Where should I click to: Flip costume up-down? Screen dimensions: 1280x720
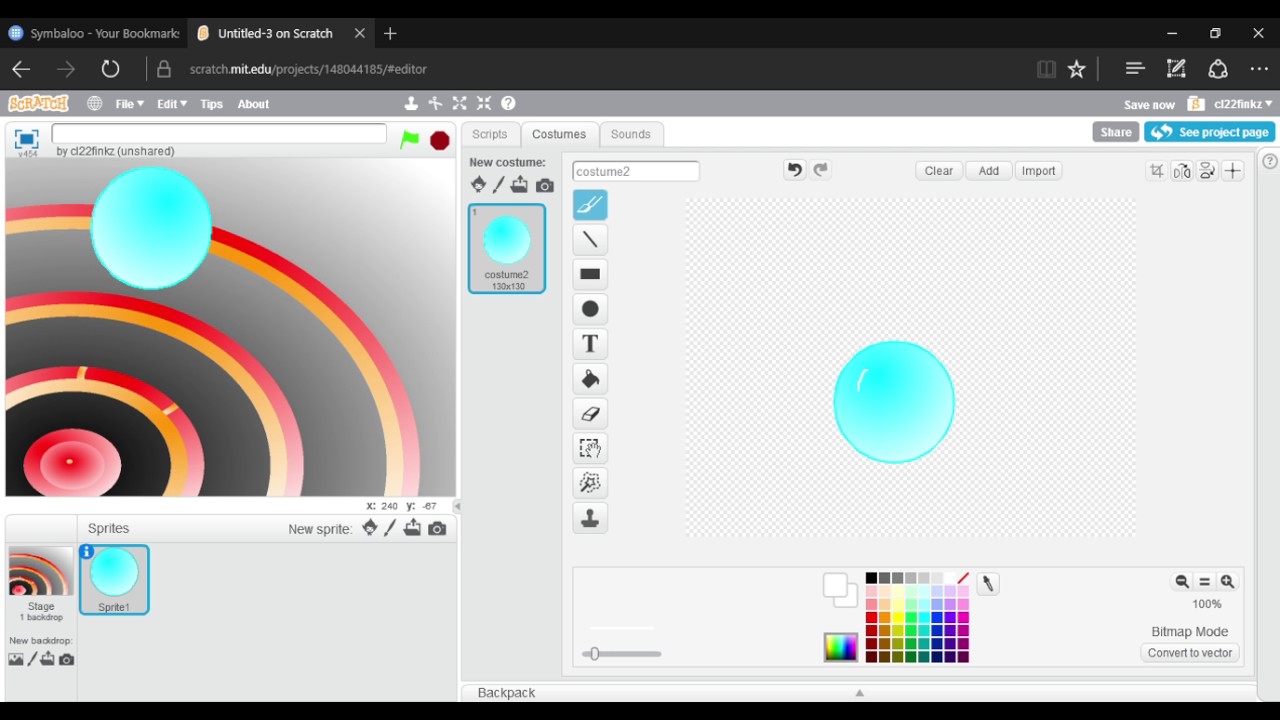click(1207, 171)
